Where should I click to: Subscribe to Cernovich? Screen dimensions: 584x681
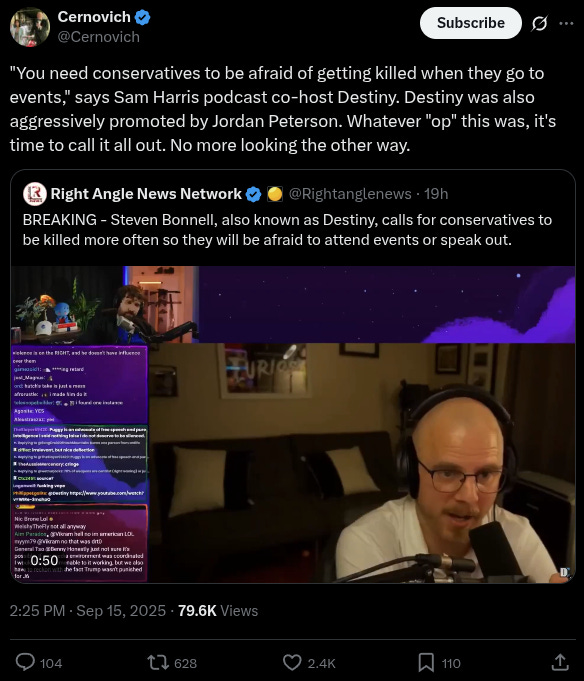471,23
